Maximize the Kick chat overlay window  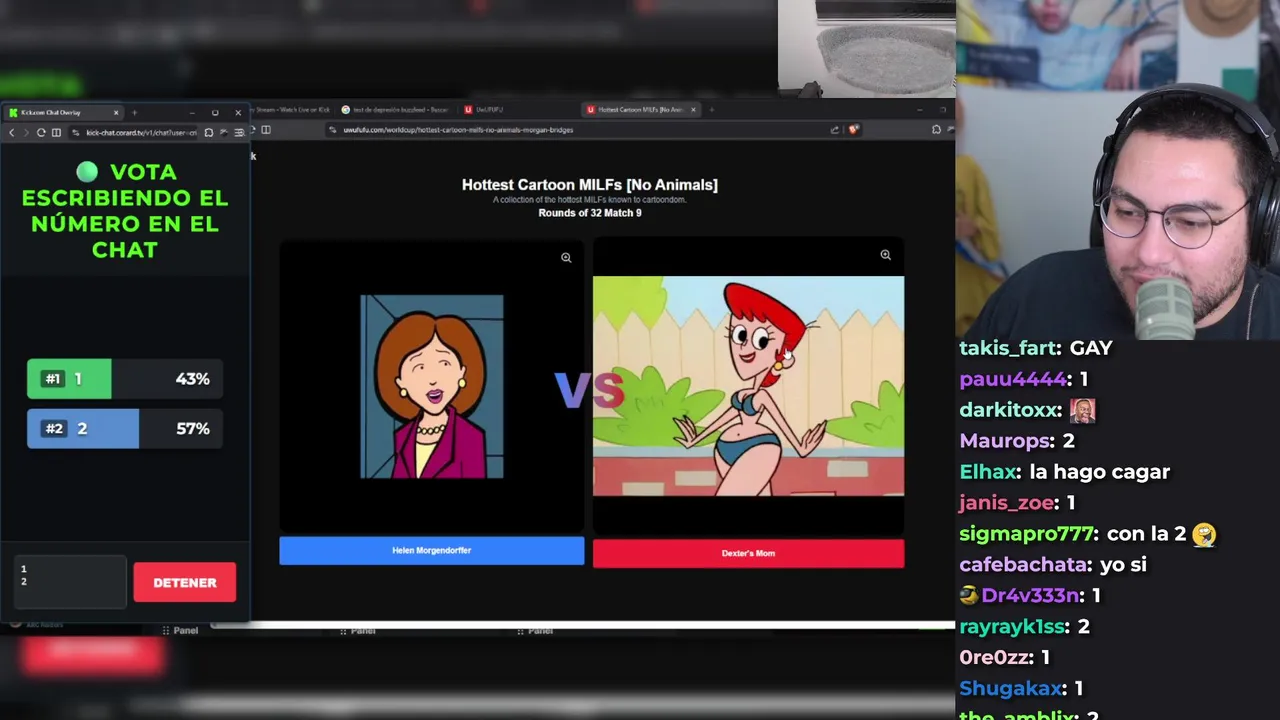tap(214, 112)
